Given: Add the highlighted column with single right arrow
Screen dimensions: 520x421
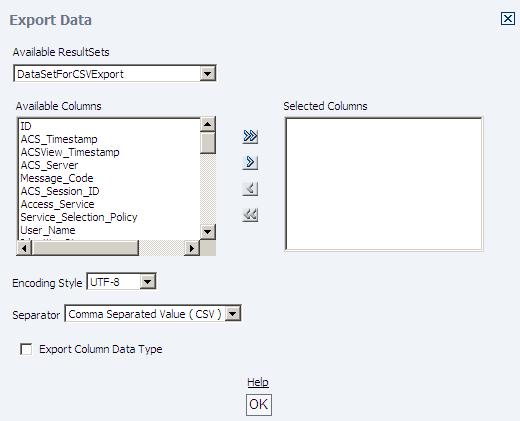Looking at the screenshot, I should [x=250, y=162].
